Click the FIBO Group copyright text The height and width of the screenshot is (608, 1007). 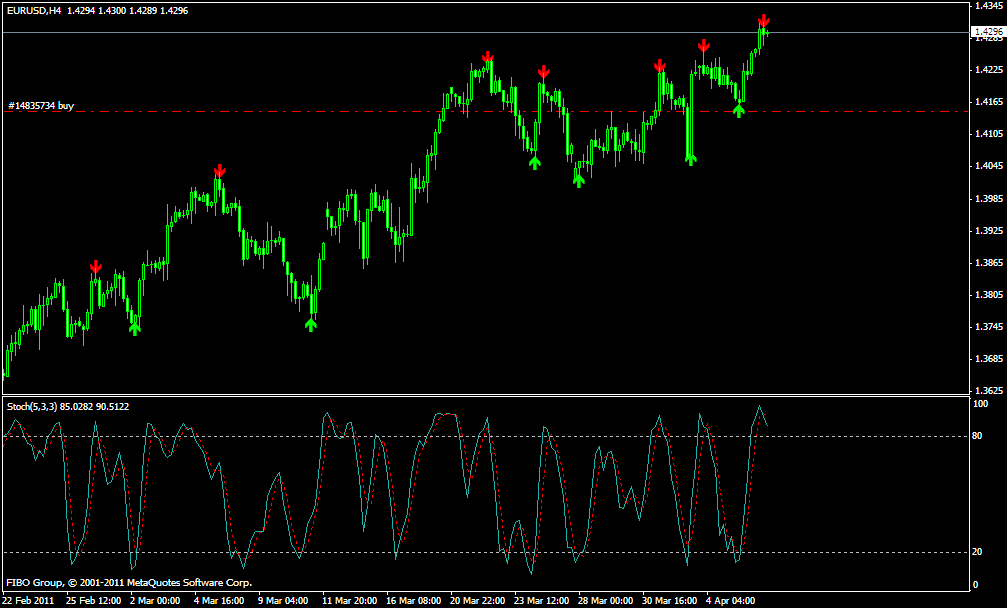(129, 583)
